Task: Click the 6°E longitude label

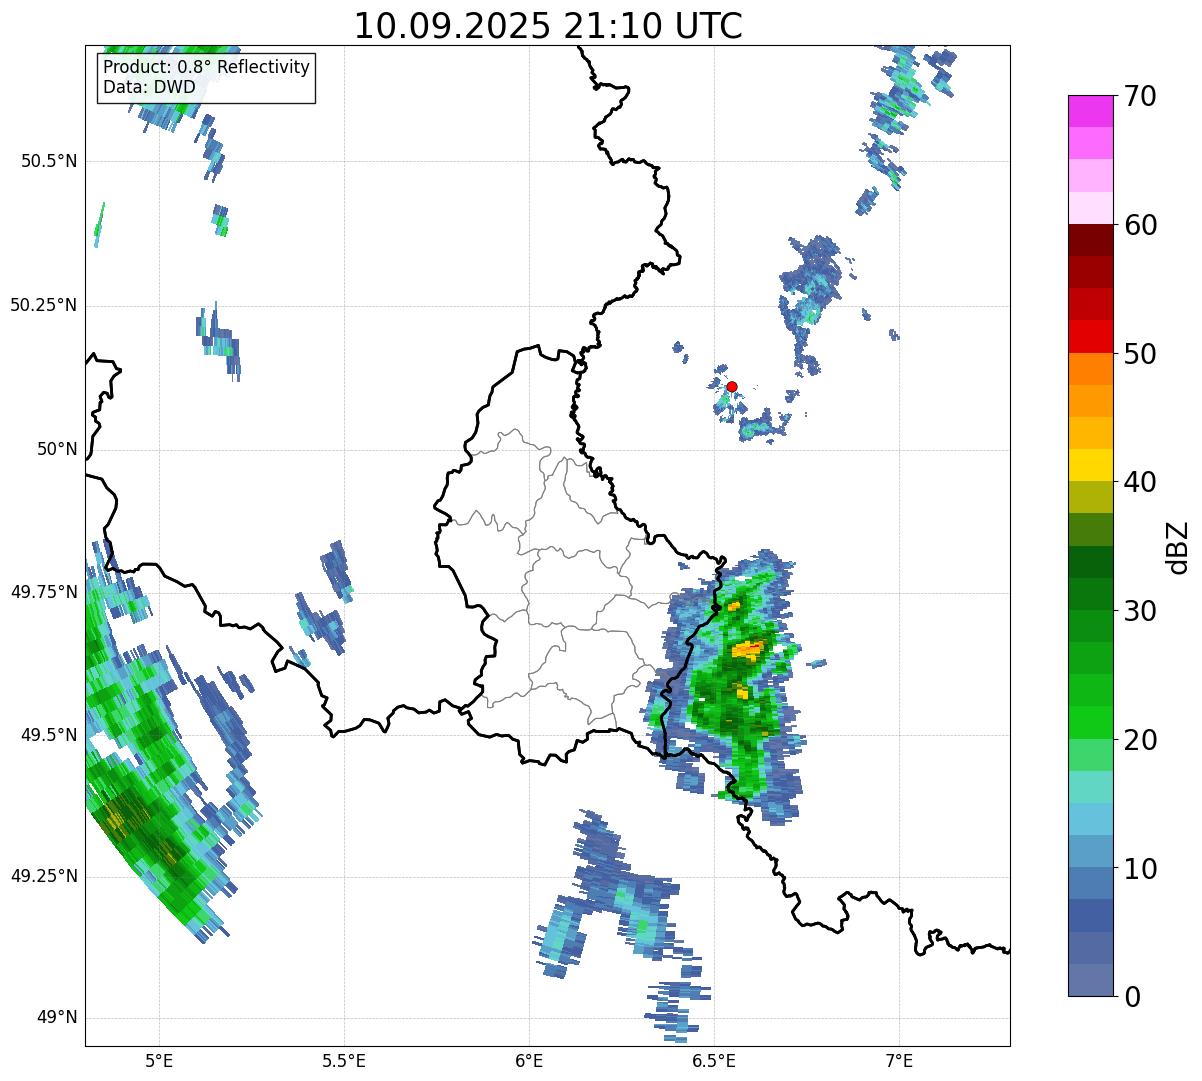Action: pos(529,1060)
